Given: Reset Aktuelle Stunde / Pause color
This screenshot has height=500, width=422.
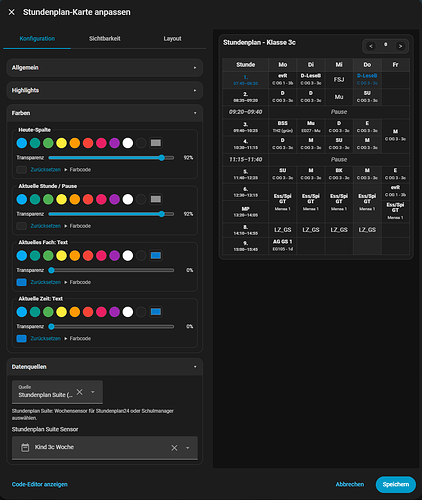Looking at the screenshot, I should point(46,226).
